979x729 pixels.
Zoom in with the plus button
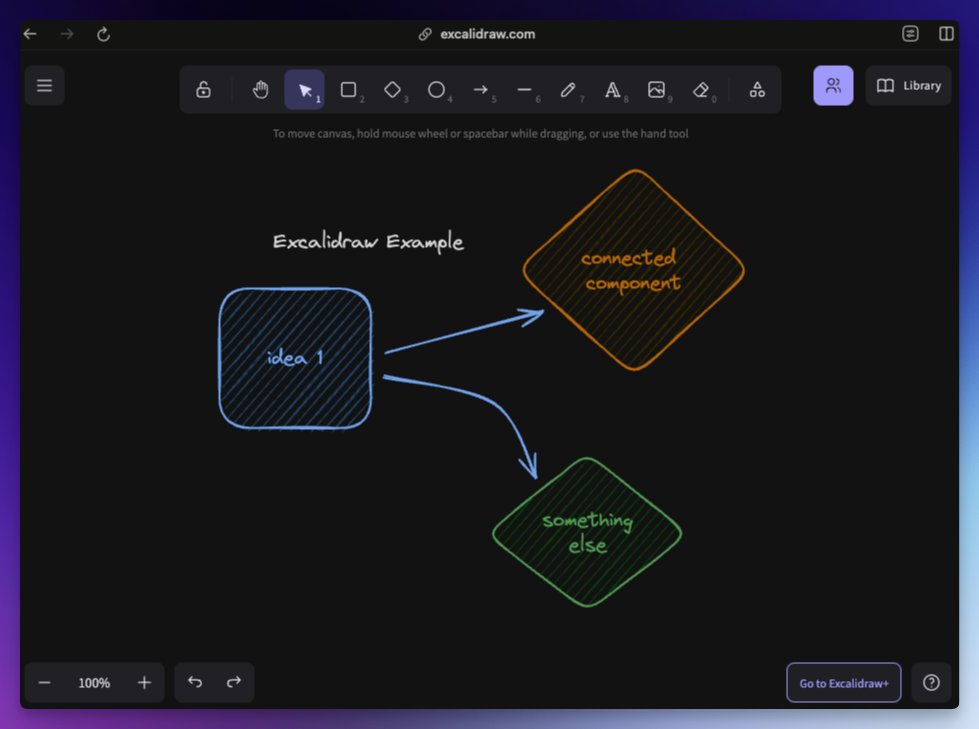[144, 683]
